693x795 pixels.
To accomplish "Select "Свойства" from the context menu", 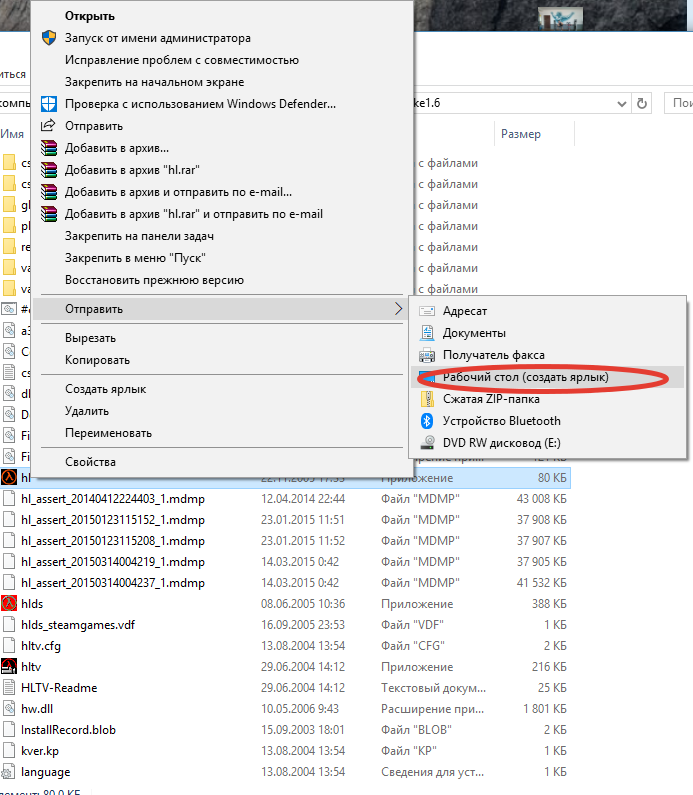I will point(90,462).
